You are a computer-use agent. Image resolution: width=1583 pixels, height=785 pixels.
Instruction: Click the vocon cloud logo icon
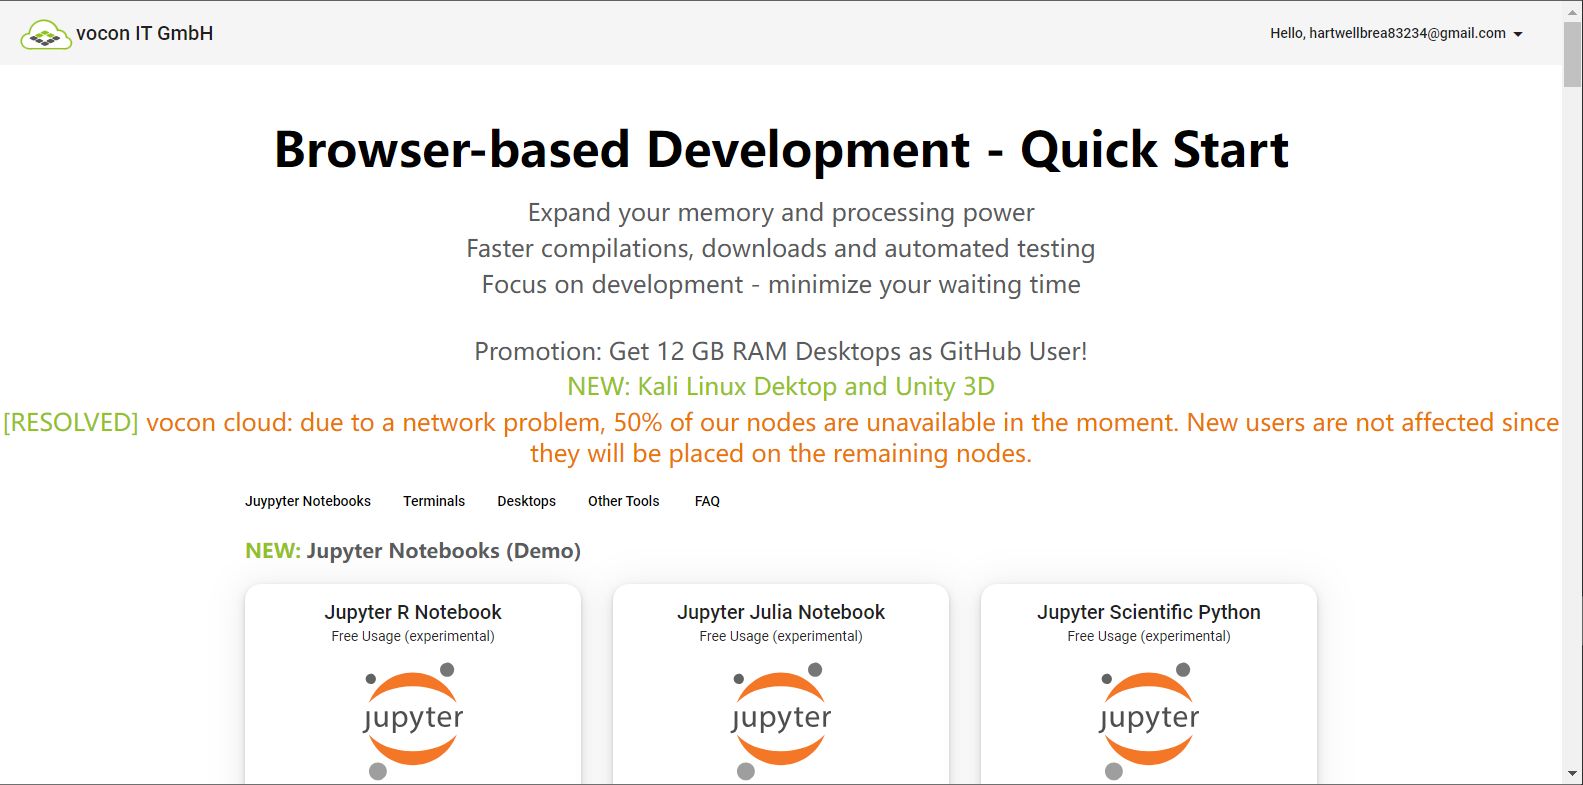click(46, 35)
